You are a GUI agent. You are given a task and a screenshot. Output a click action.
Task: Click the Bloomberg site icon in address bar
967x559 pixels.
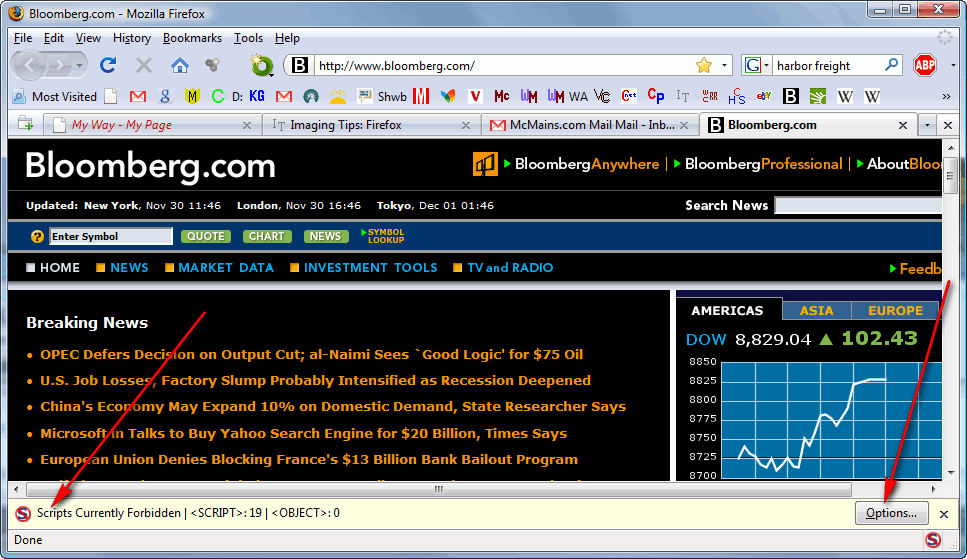[300, 65]
